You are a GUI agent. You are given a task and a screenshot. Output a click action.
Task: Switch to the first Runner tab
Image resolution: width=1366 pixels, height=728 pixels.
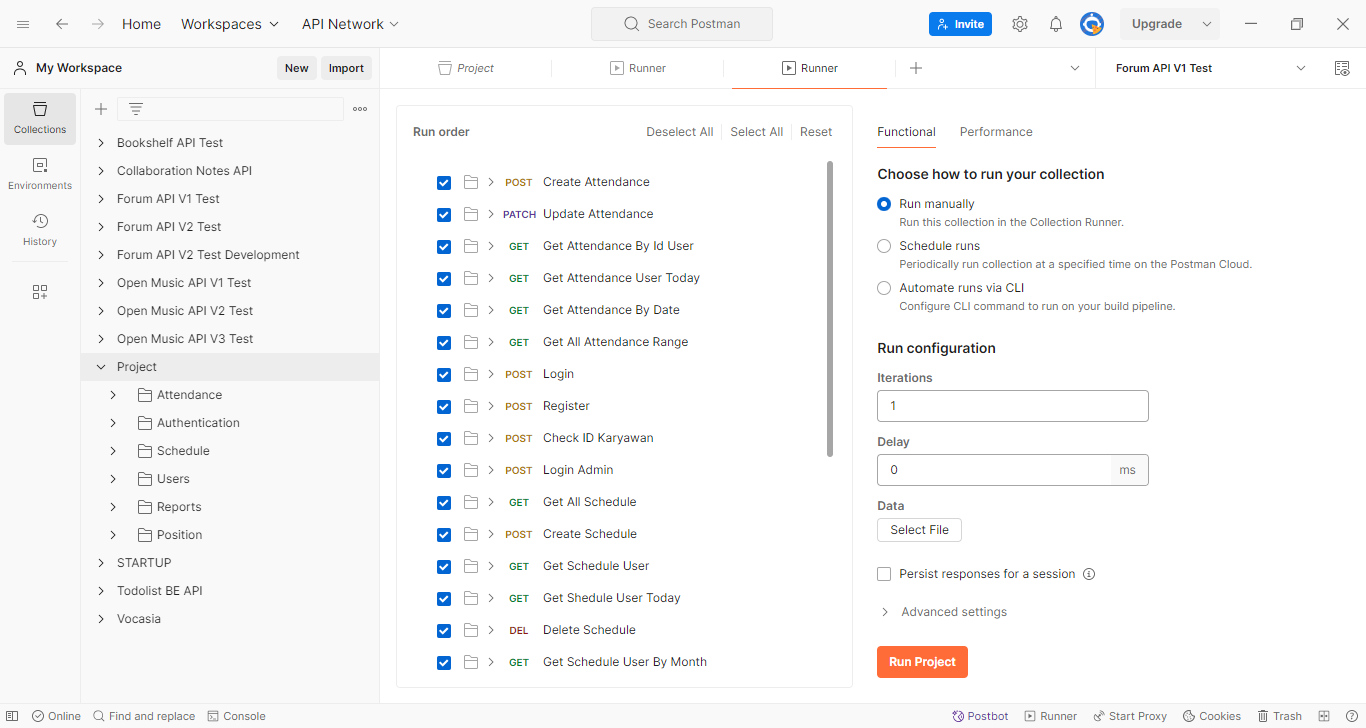click(x=638, y=68)
